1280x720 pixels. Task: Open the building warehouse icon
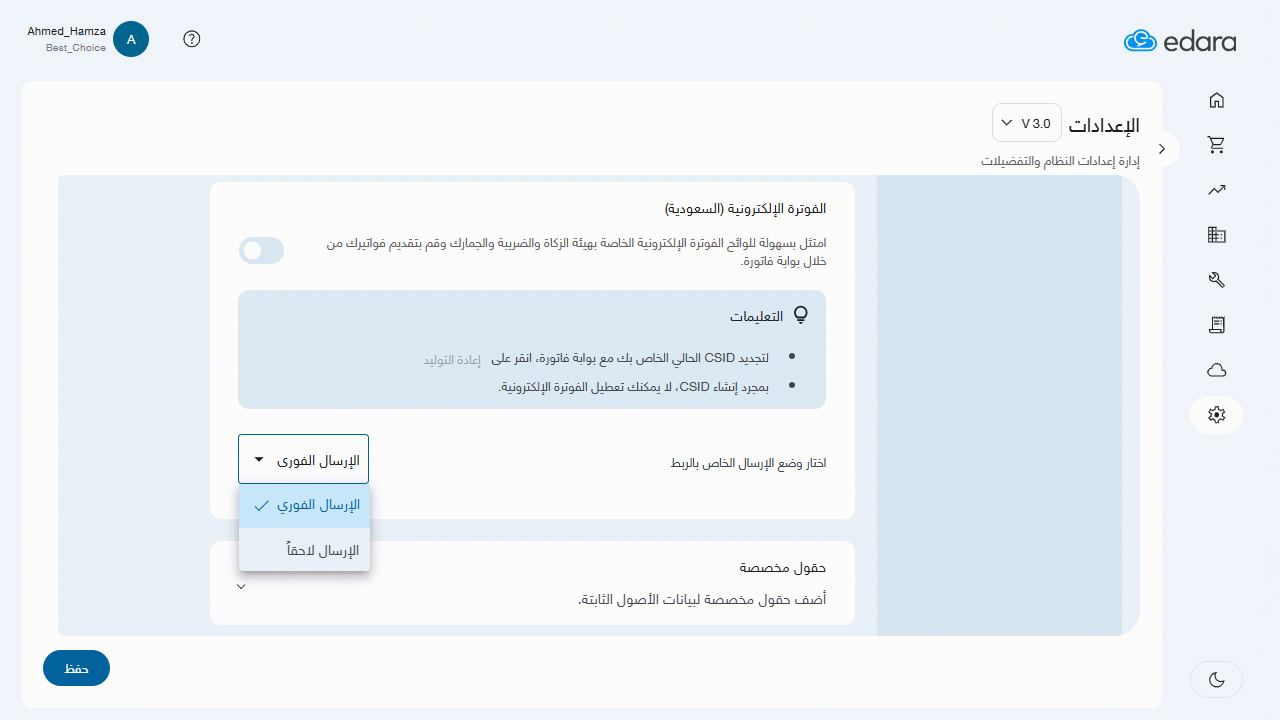(1216, 235)
